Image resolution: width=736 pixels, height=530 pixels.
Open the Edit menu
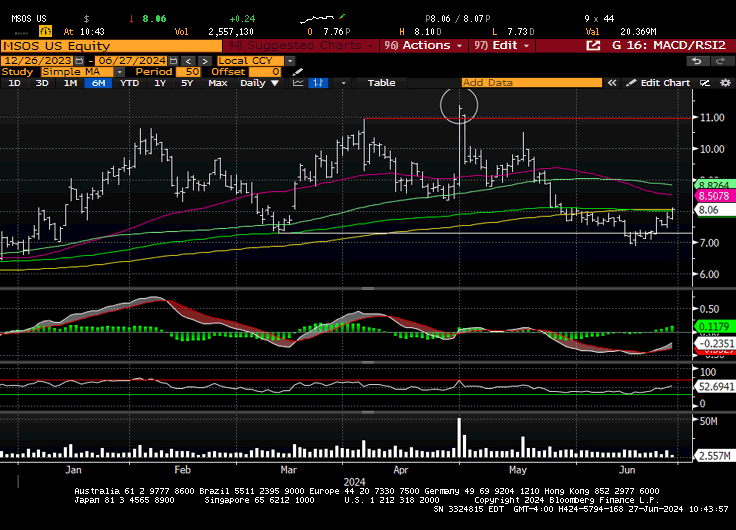click(502, 46)
